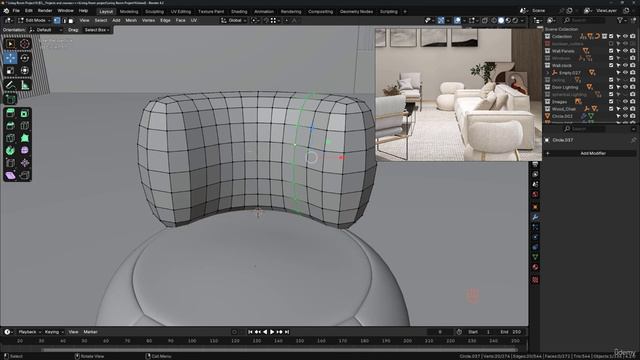Select the Measure ruler tool

(x=24, y=85)
